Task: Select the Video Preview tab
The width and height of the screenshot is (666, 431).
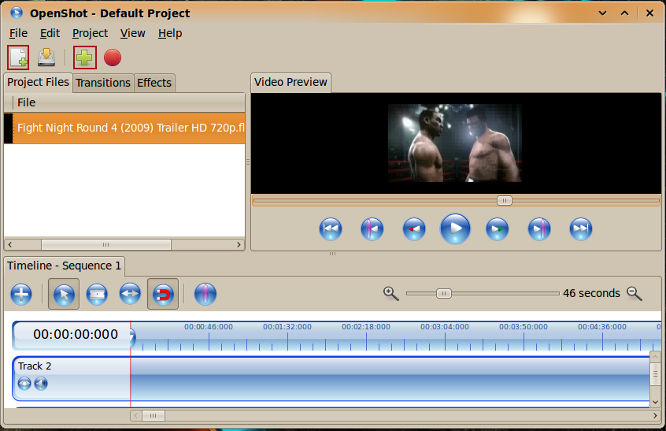Action: [x=291, y=82]
